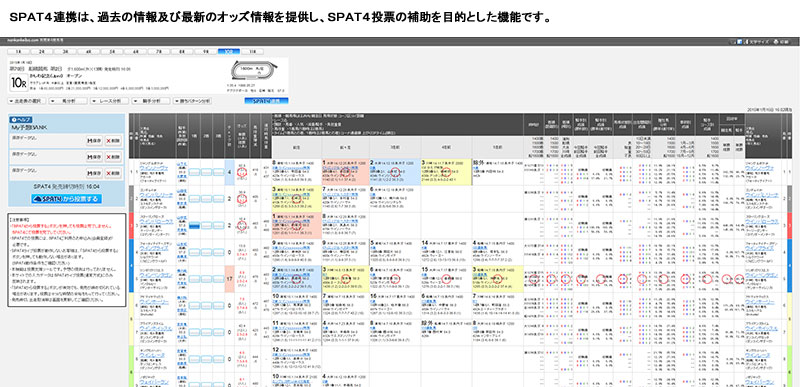Switch to the 1R race tab
This screenshot has width=800, height=387.
[18, 51]
